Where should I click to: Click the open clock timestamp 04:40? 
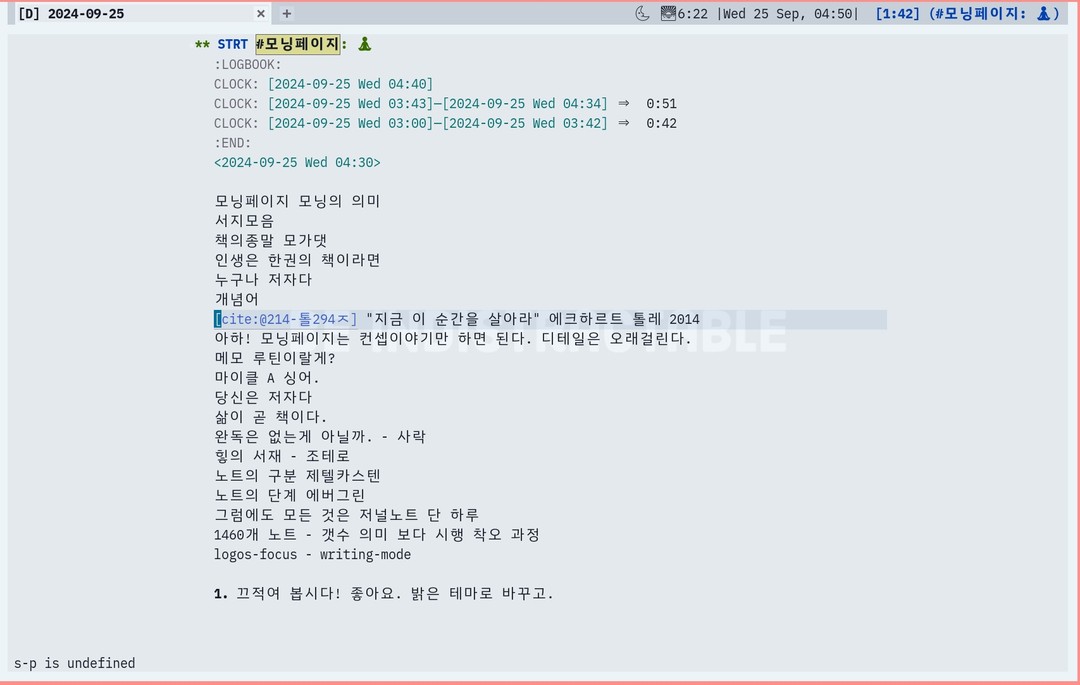[x=350, y=84]
